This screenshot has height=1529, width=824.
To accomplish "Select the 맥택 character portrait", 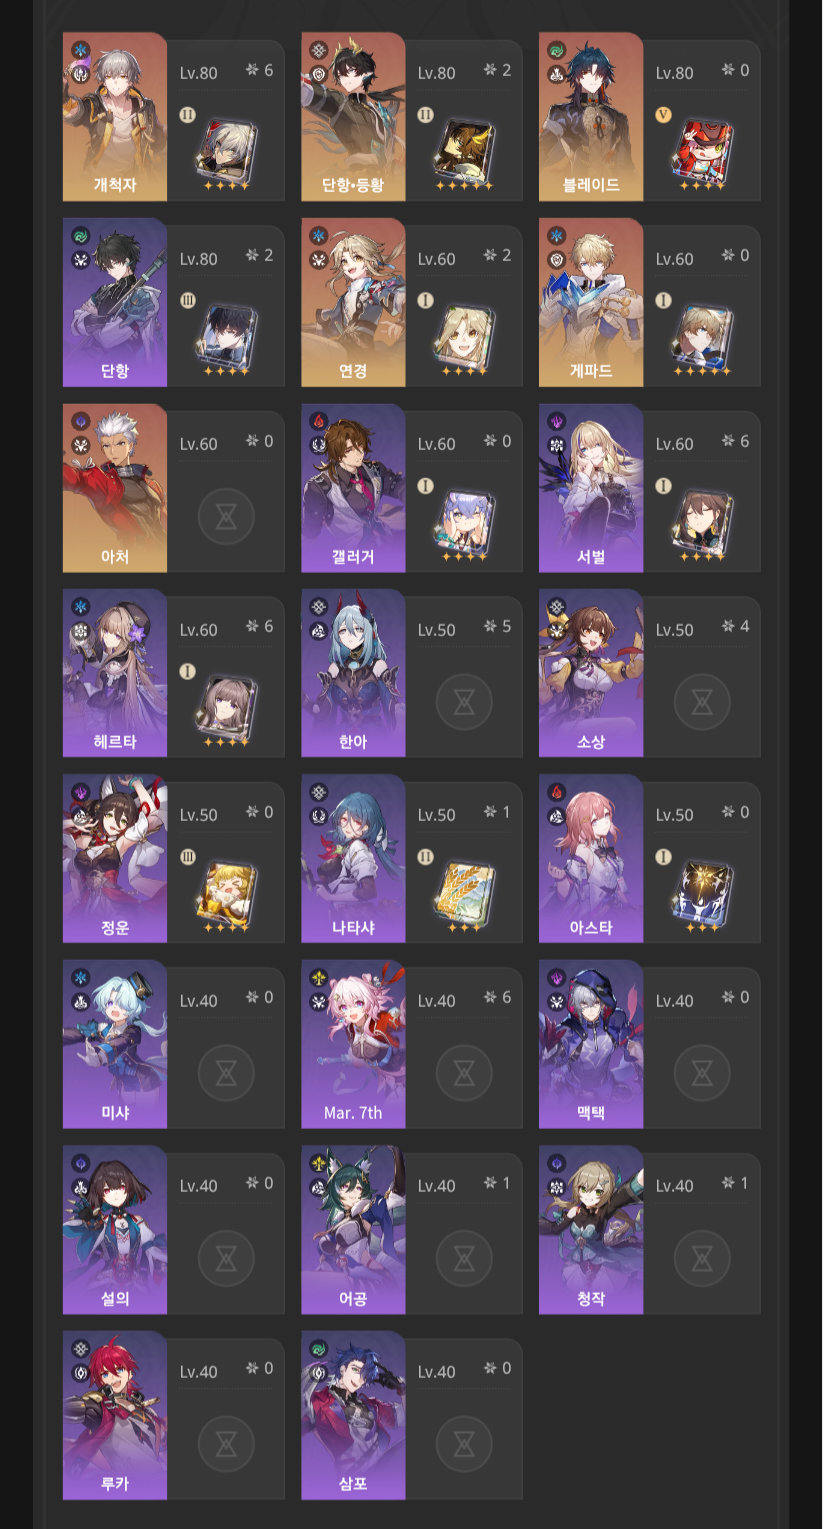I will (591, 1044).
